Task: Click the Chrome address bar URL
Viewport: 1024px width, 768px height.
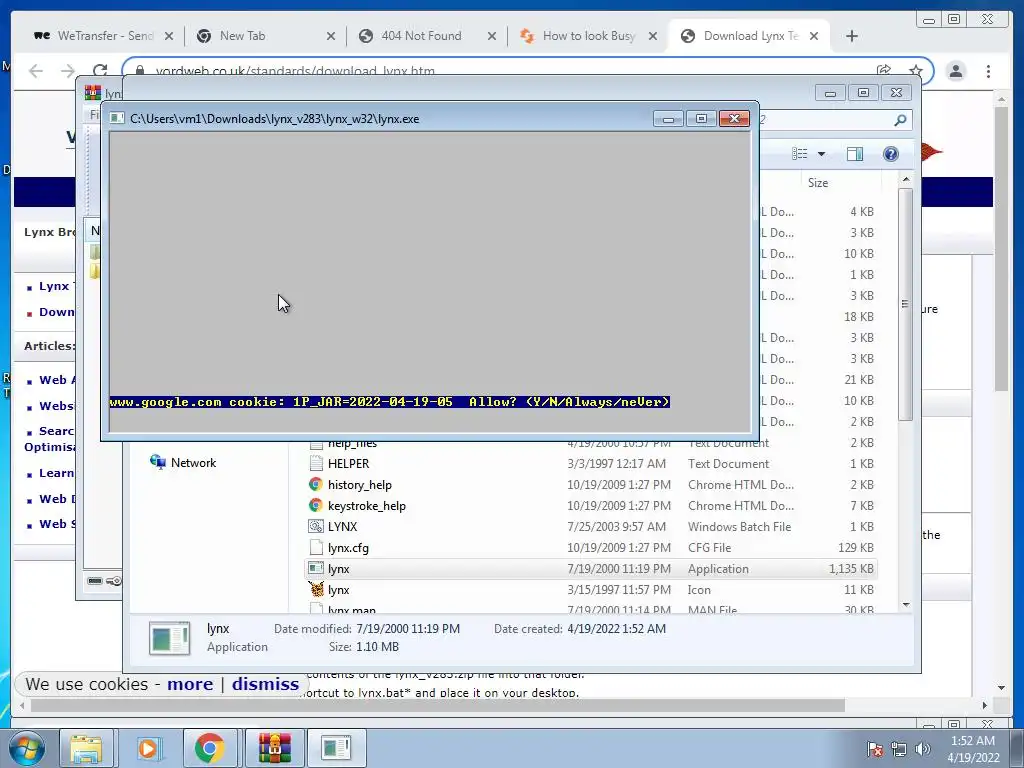Action: (x=295, y=71)
